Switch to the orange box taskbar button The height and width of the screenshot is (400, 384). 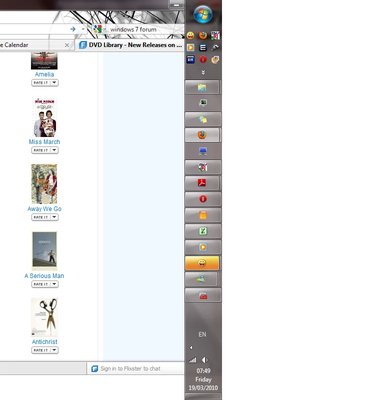click(203, 215)
